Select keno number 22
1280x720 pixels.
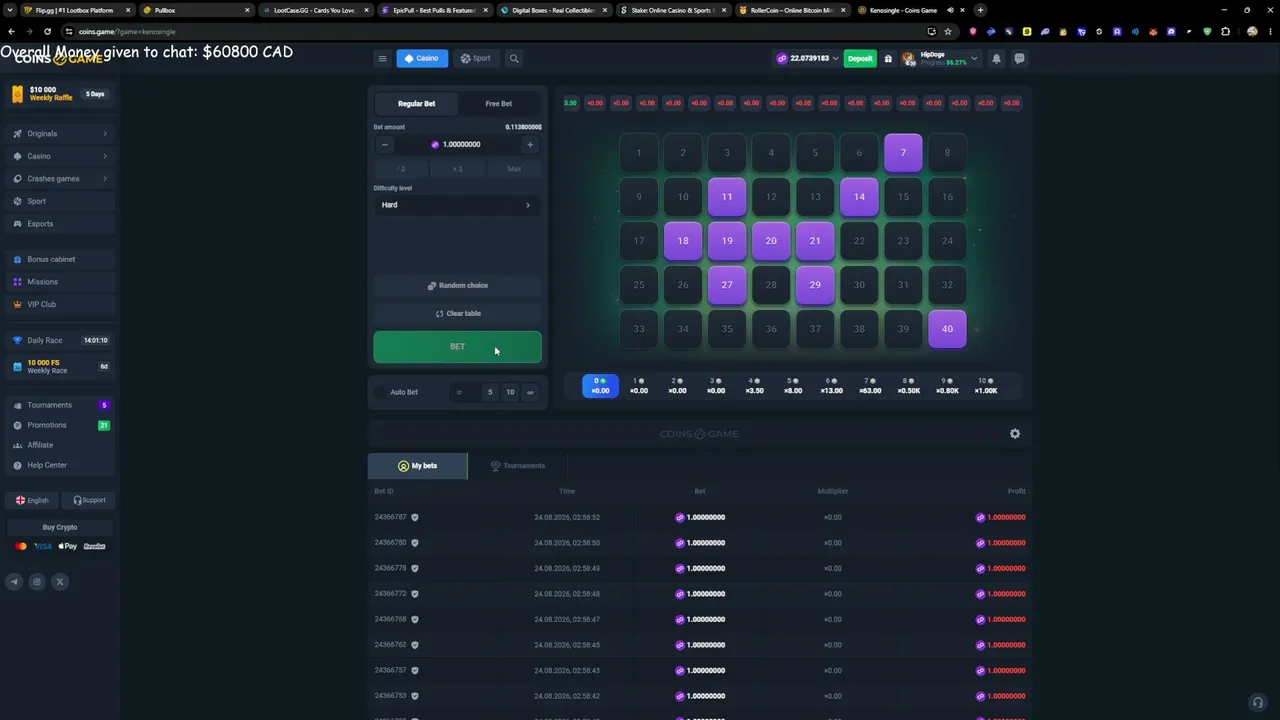[859, 241]
